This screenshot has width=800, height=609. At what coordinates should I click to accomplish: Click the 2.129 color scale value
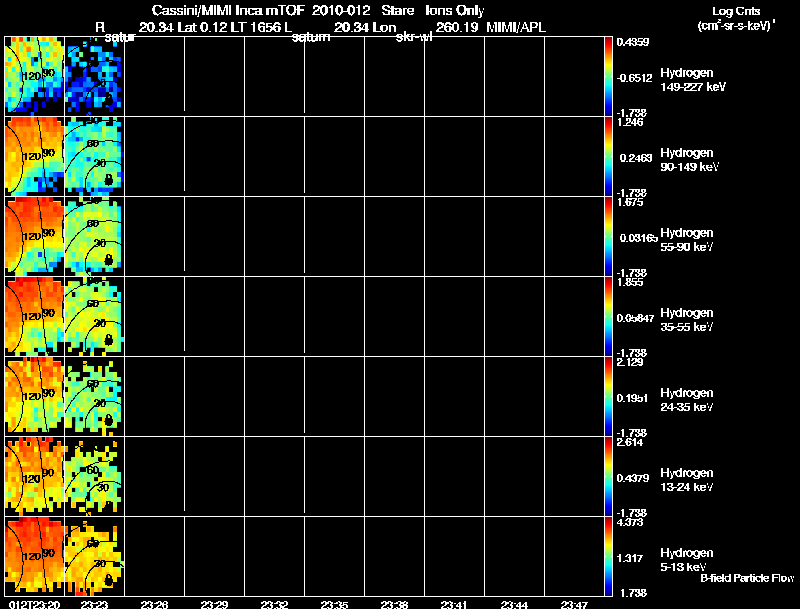pyautogui.click(x=630, y=362)
